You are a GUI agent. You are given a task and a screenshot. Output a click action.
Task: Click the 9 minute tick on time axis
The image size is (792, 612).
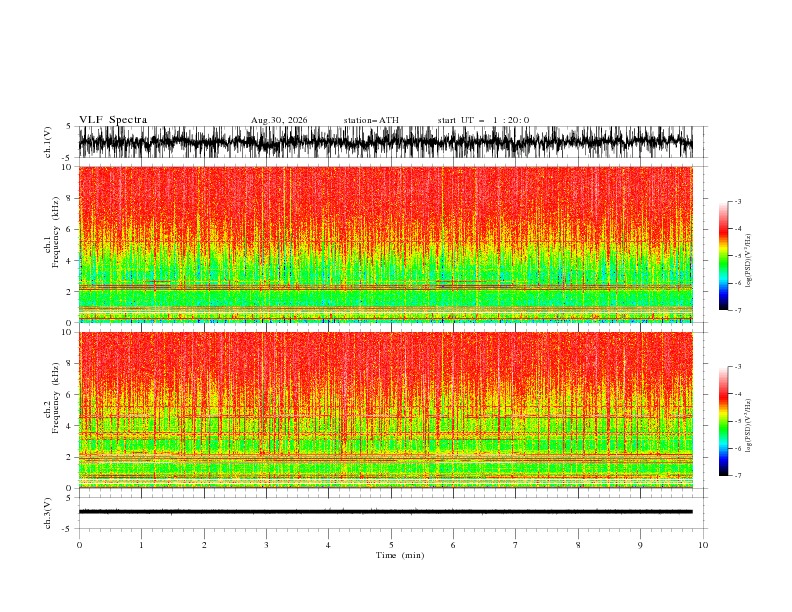click(640, 545)
